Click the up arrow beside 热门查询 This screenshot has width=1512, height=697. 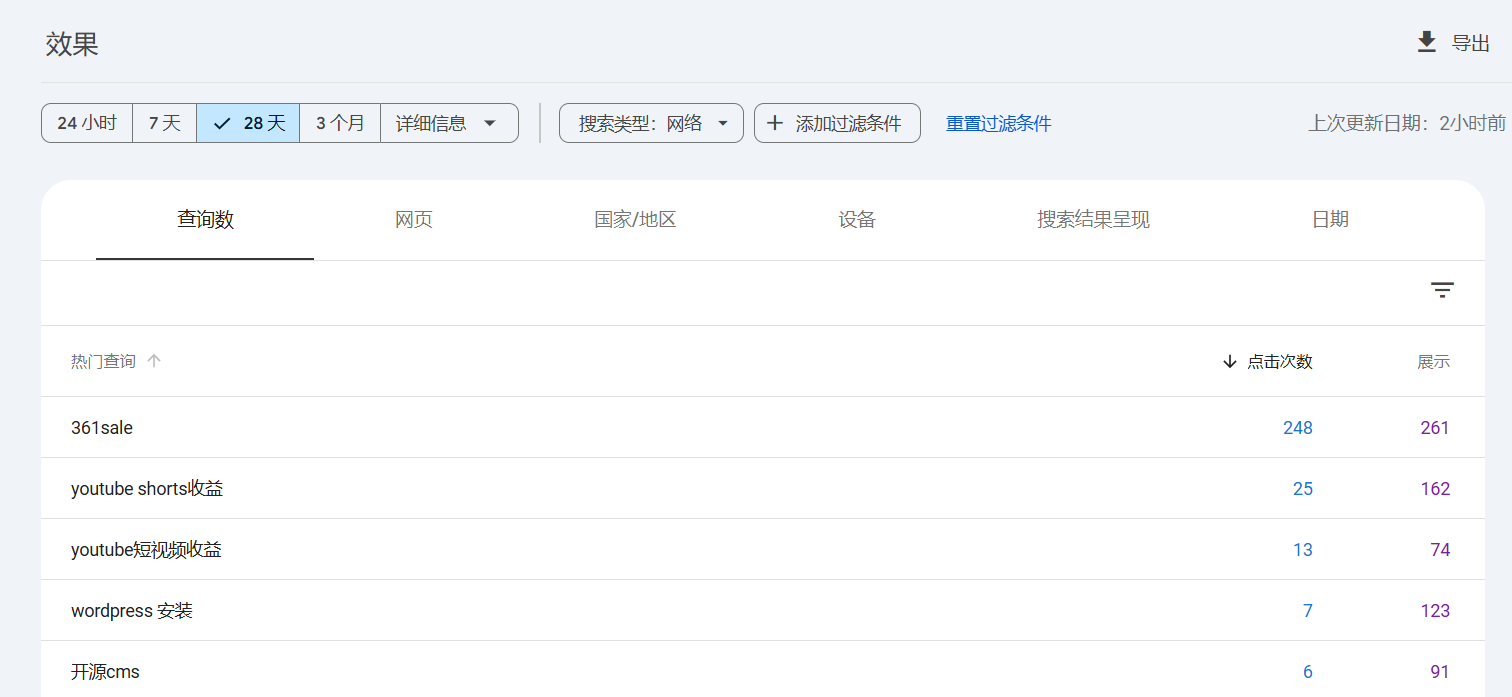(154, 362)
